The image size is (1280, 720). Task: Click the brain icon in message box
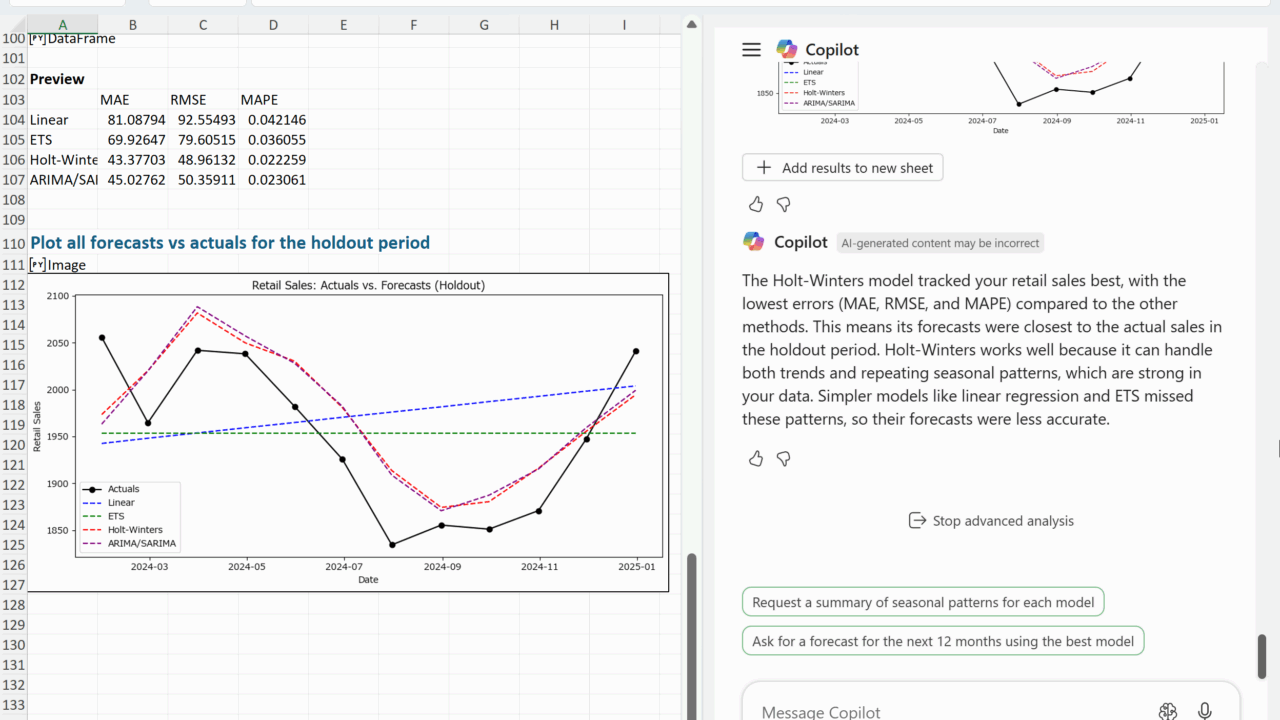(1167, 711)
